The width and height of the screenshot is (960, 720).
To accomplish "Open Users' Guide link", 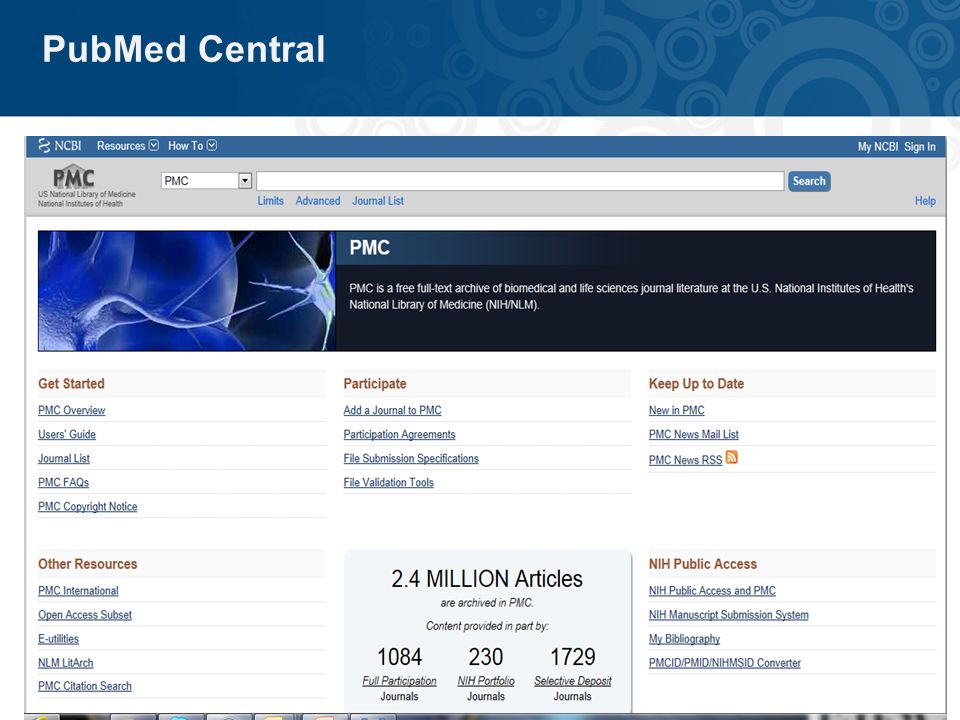I will (67, 434).
